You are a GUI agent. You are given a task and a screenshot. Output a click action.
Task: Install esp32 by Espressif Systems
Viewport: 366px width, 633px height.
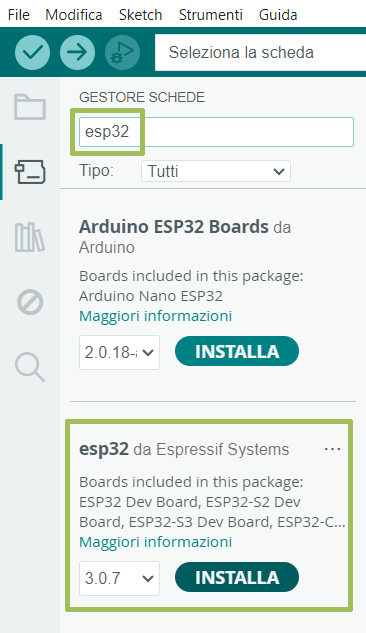tap(237, 577)
